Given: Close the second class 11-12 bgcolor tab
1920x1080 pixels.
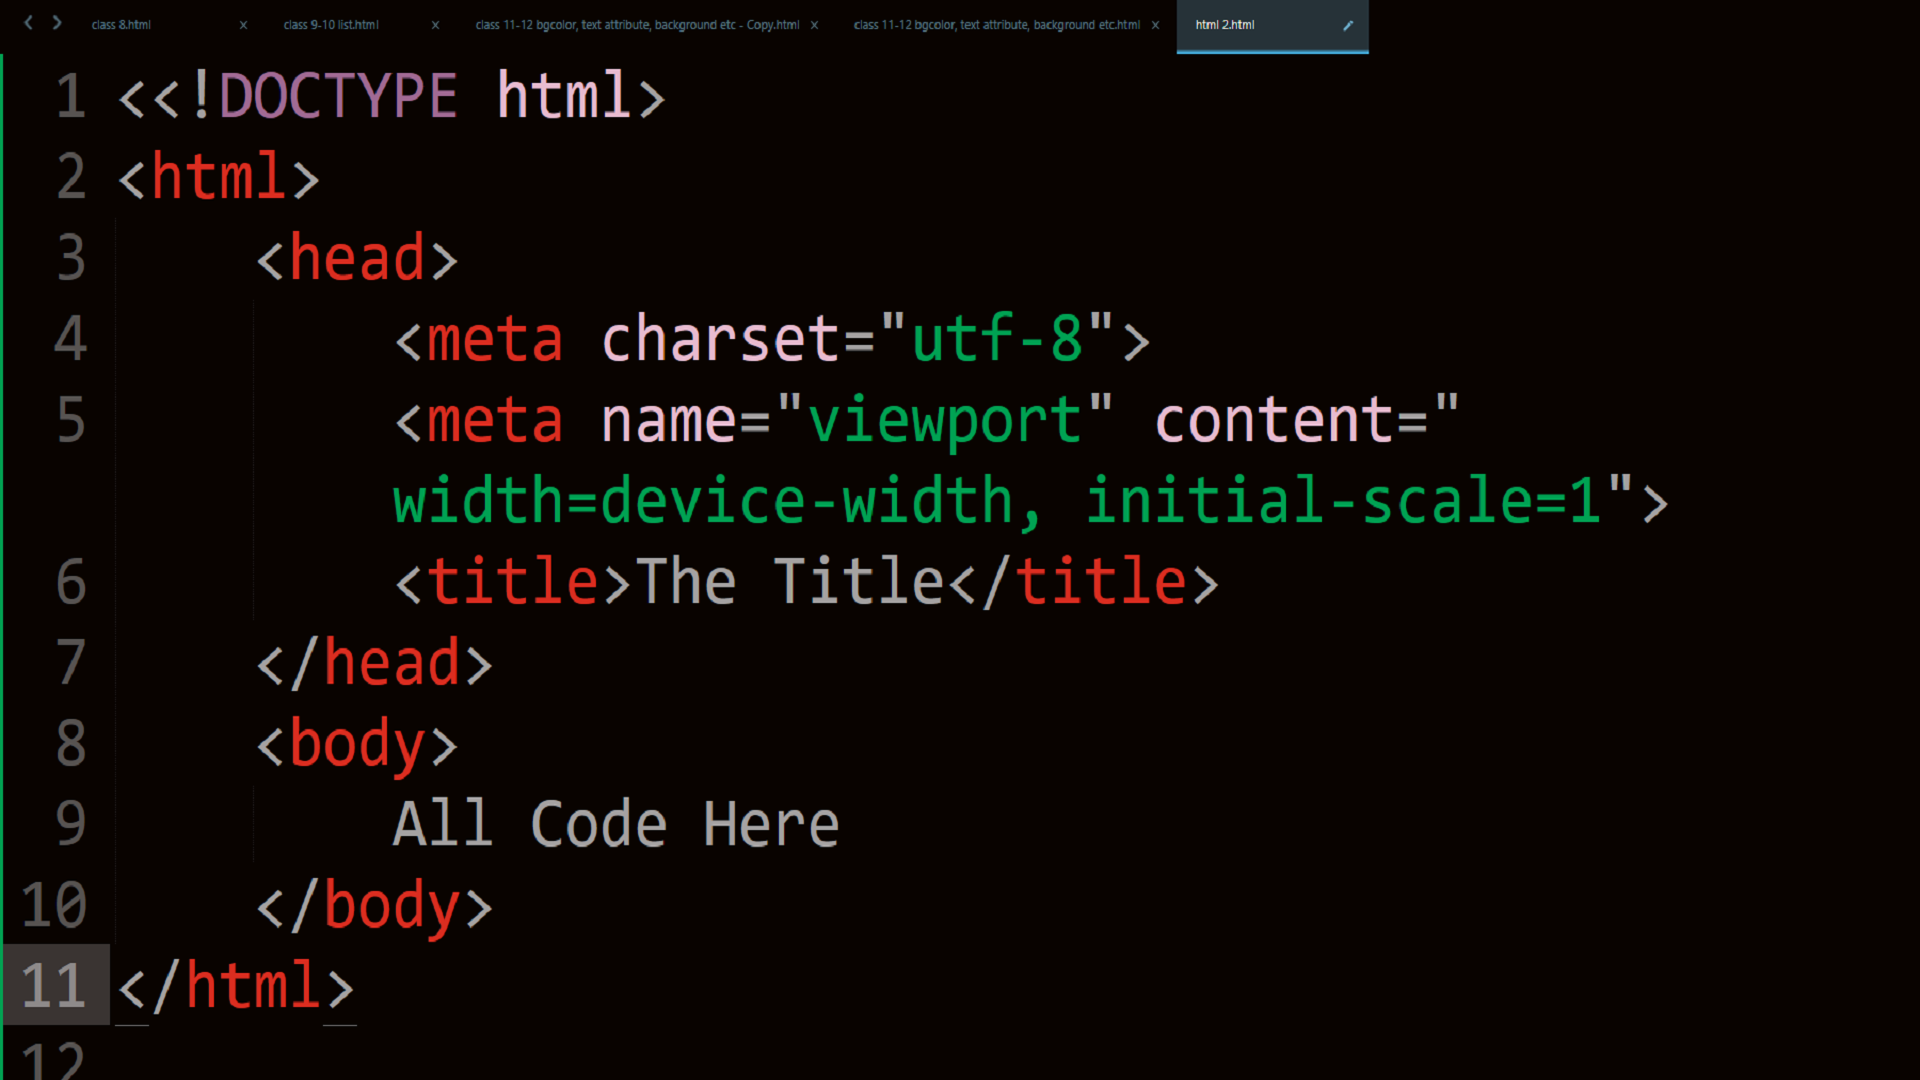Looking at the screenshot, I should 1155,25.
